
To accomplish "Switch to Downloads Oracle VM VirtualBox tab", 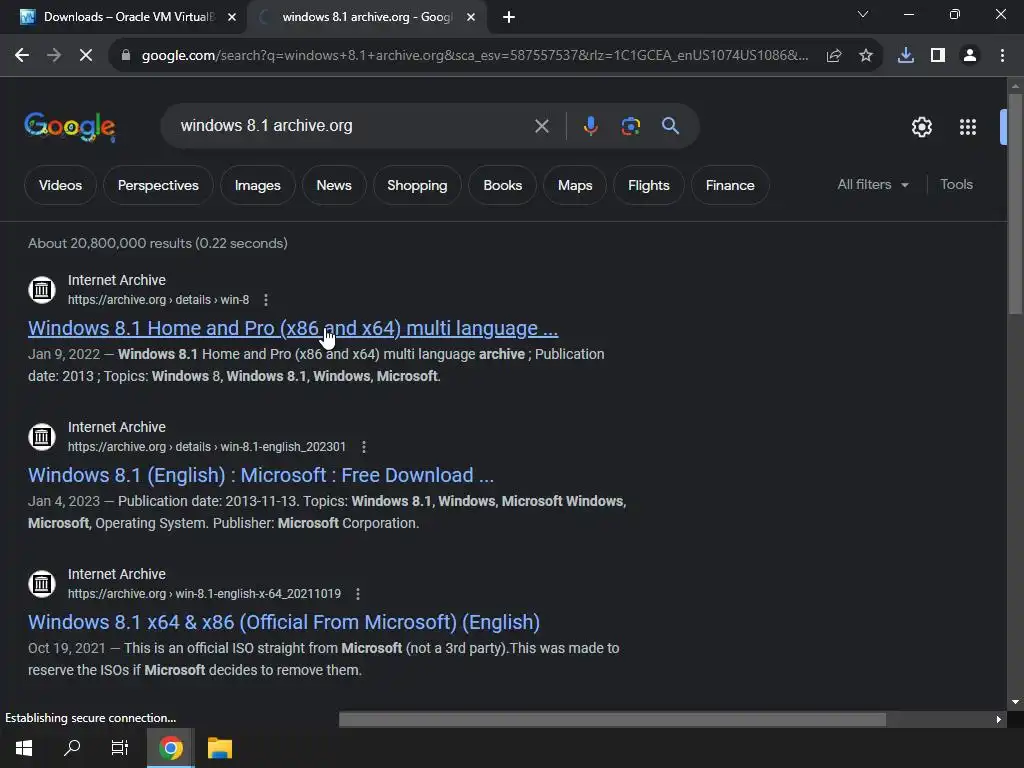I will click(124, 17).
